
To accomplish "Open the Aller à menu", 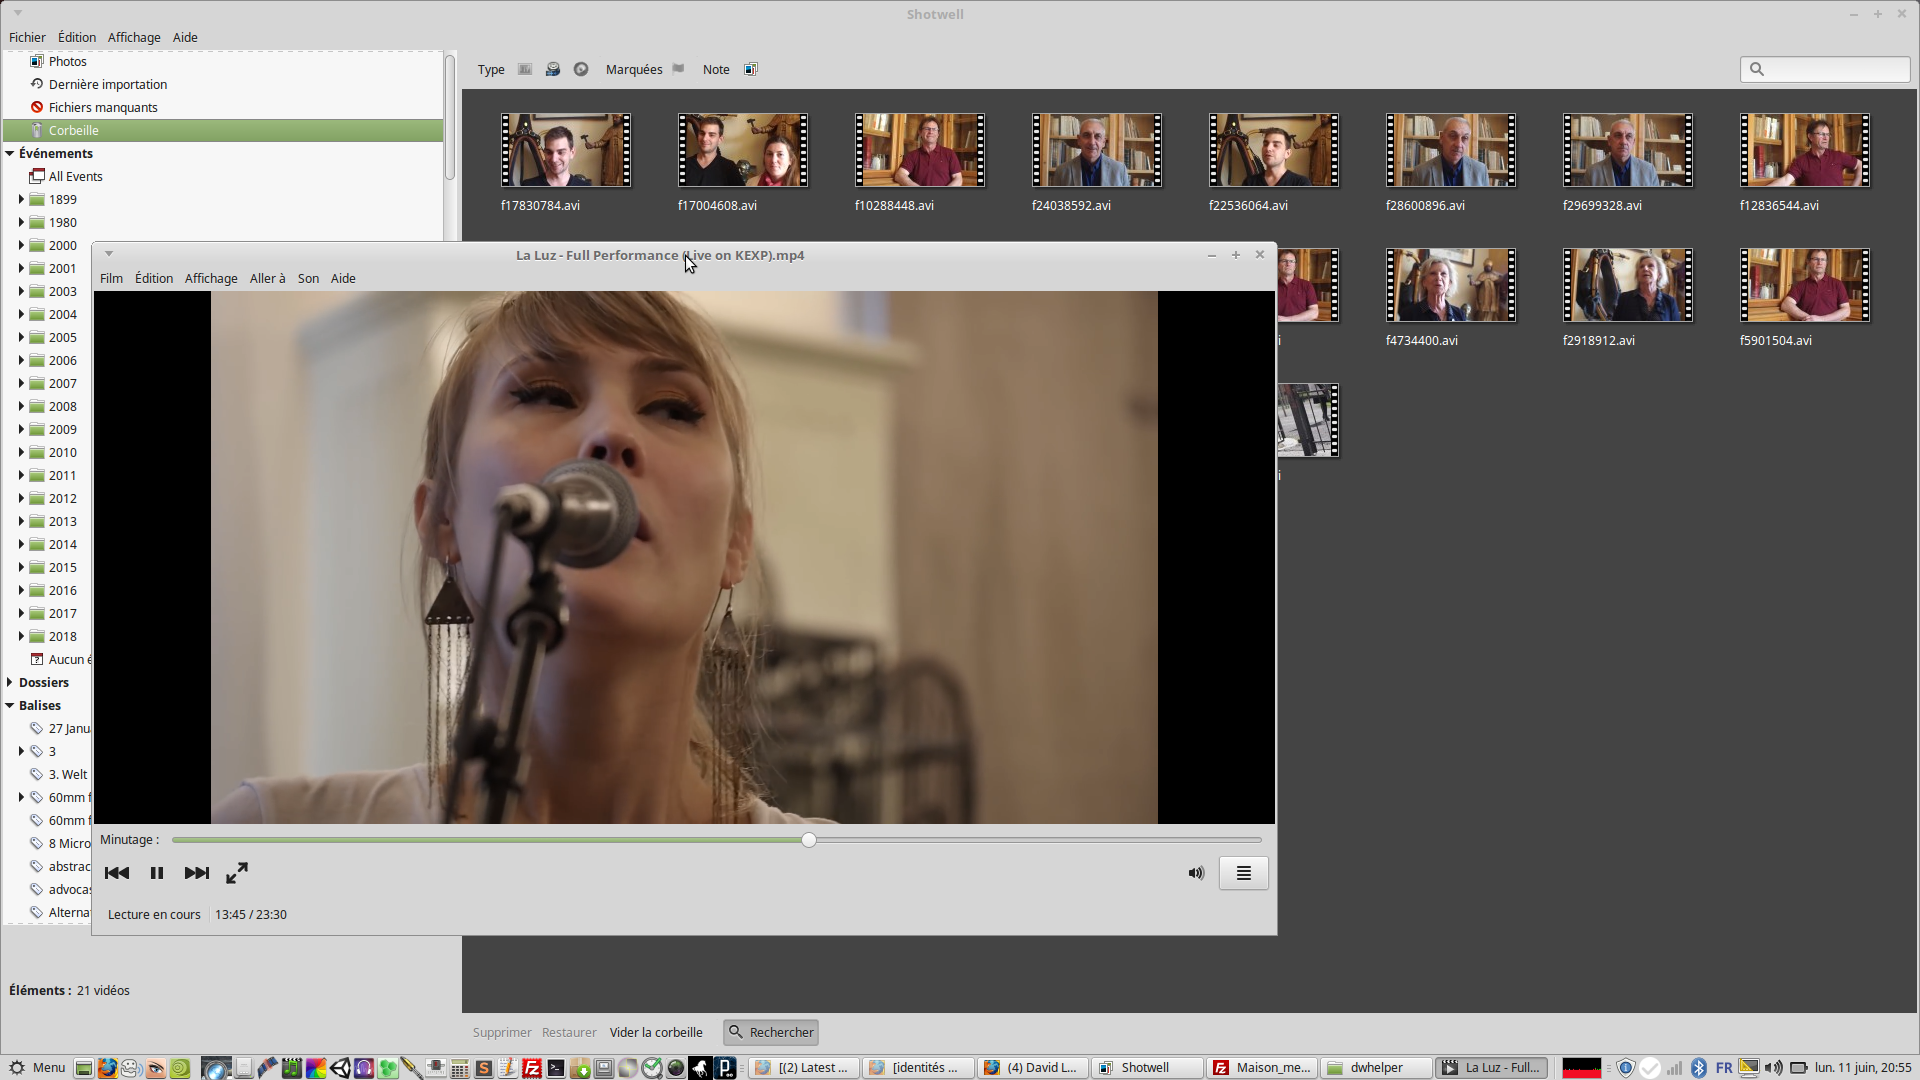I will [x=267, y=278].
